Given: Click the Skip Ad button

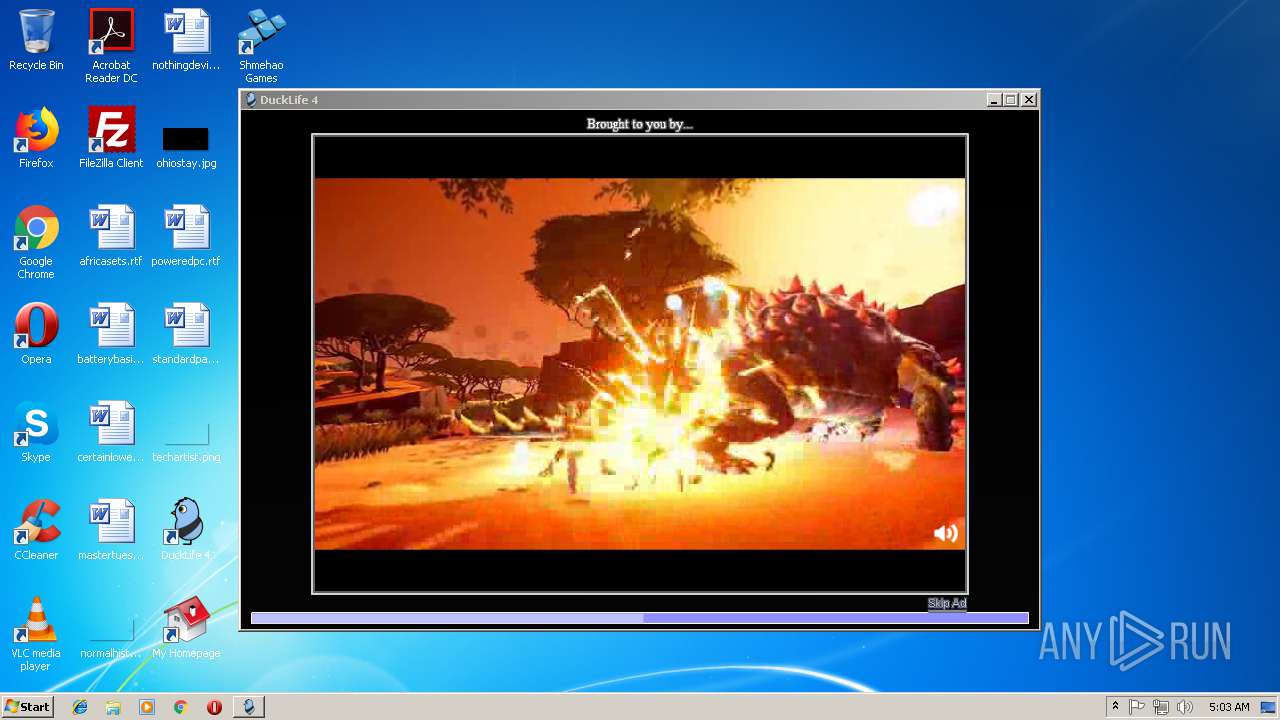Looking at the screenshot, I should [x=947, y=603].
